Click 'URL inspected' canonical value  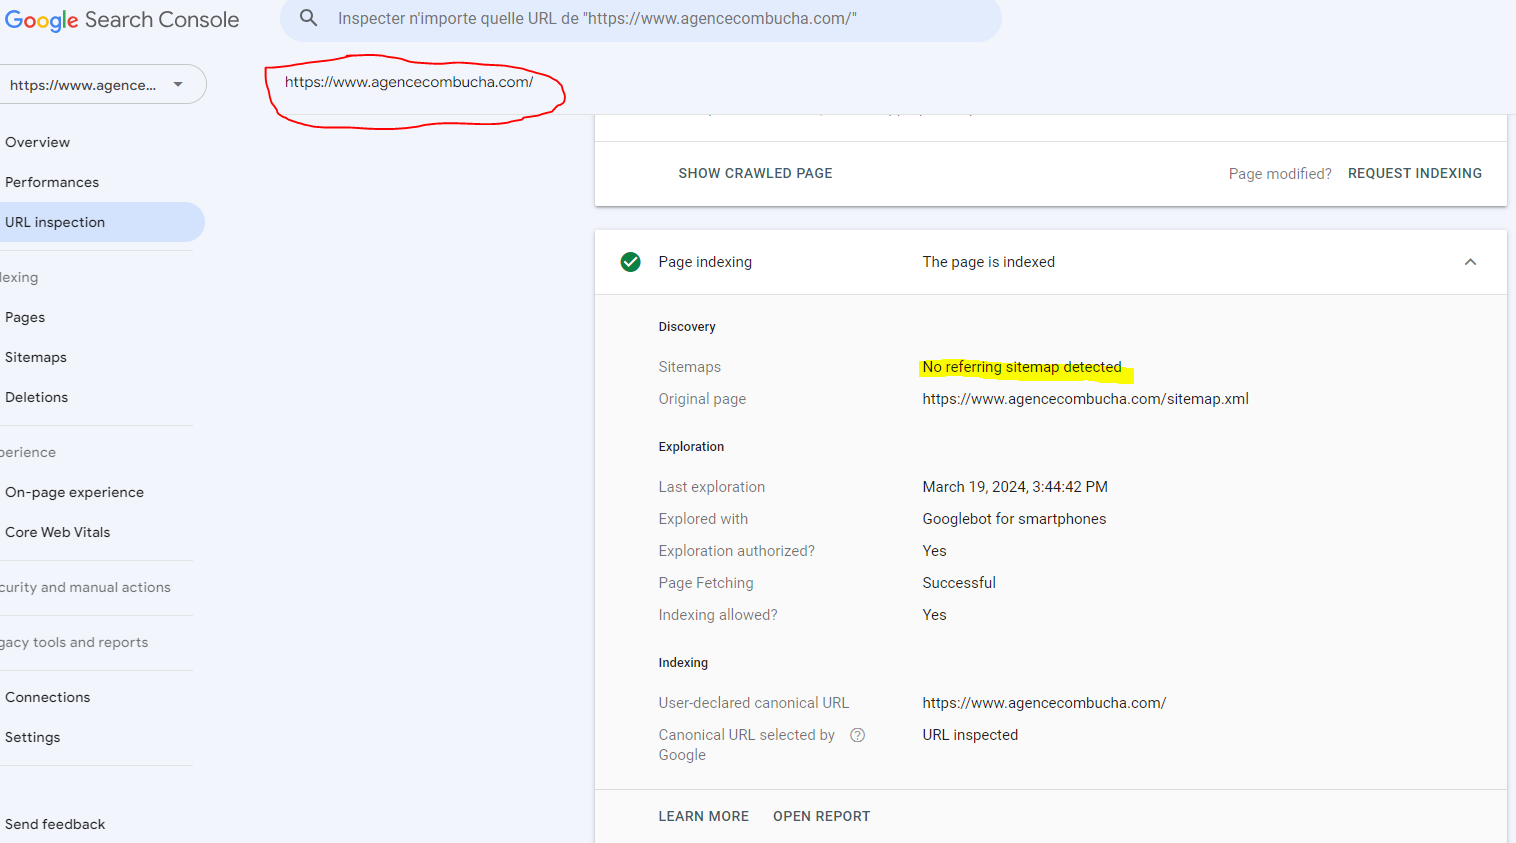point(970,735)
